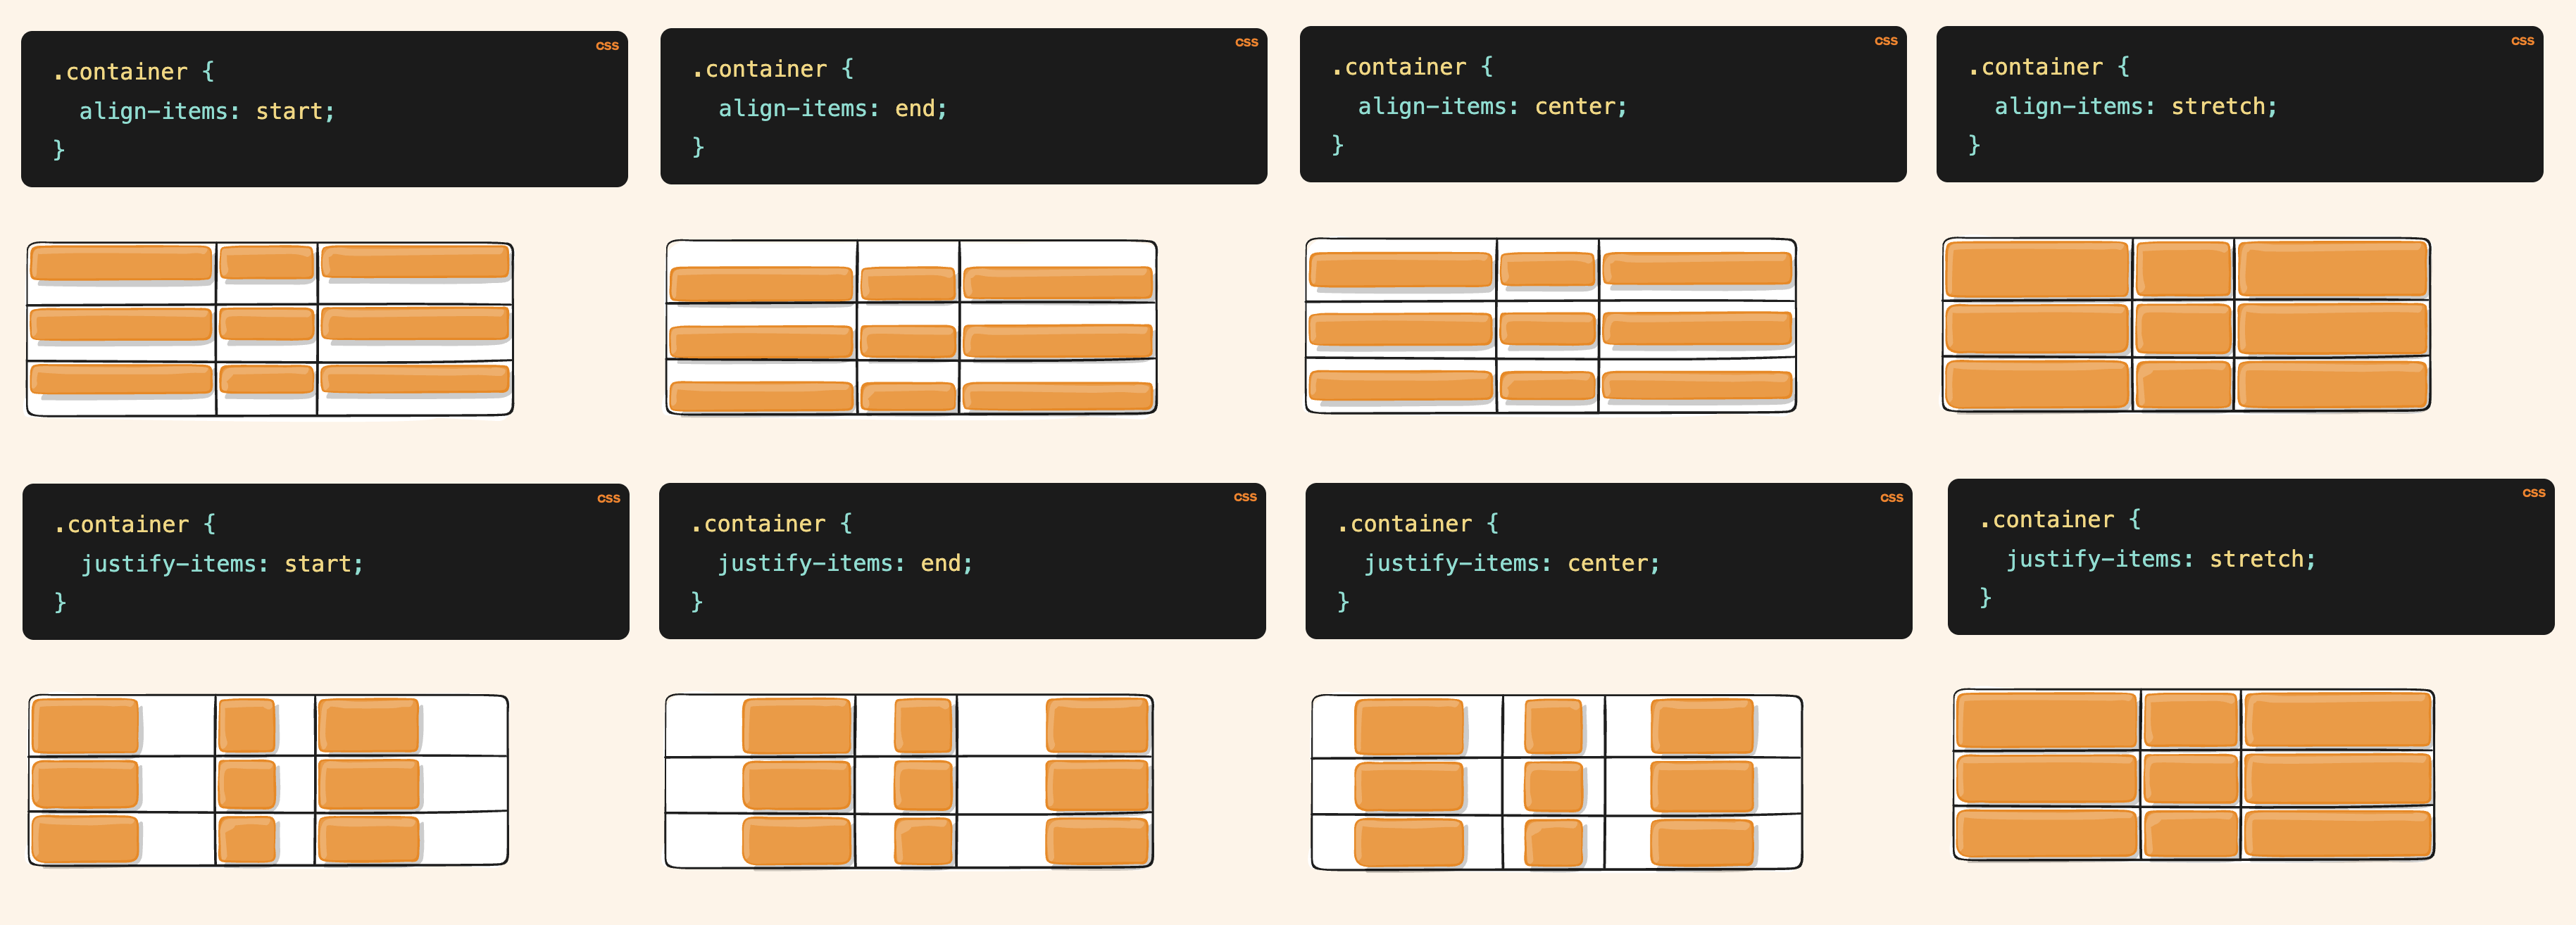Click the 'justify-items: end;' code line

pyautogui.click(x=845, y=563)
